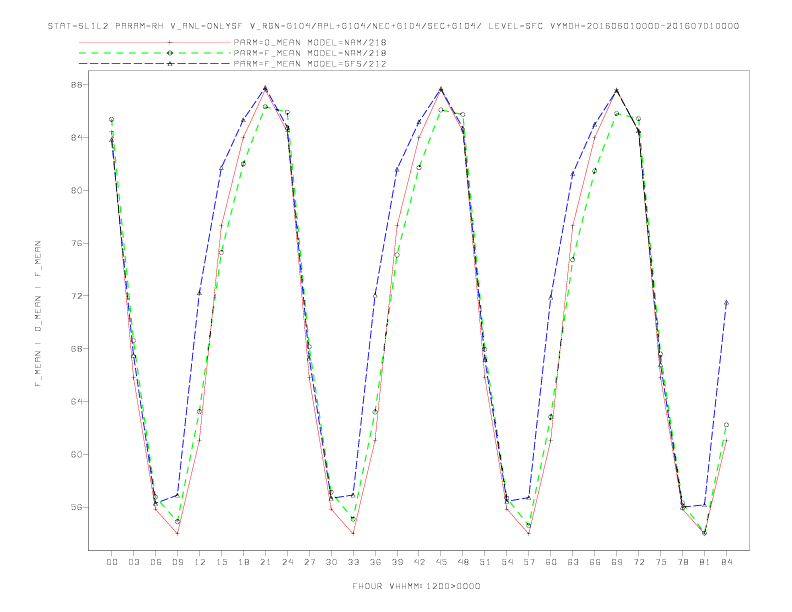Click the green NAM circle point at hour 00
The width and height of the screenshot is (792, 612).
coord(112,120)
